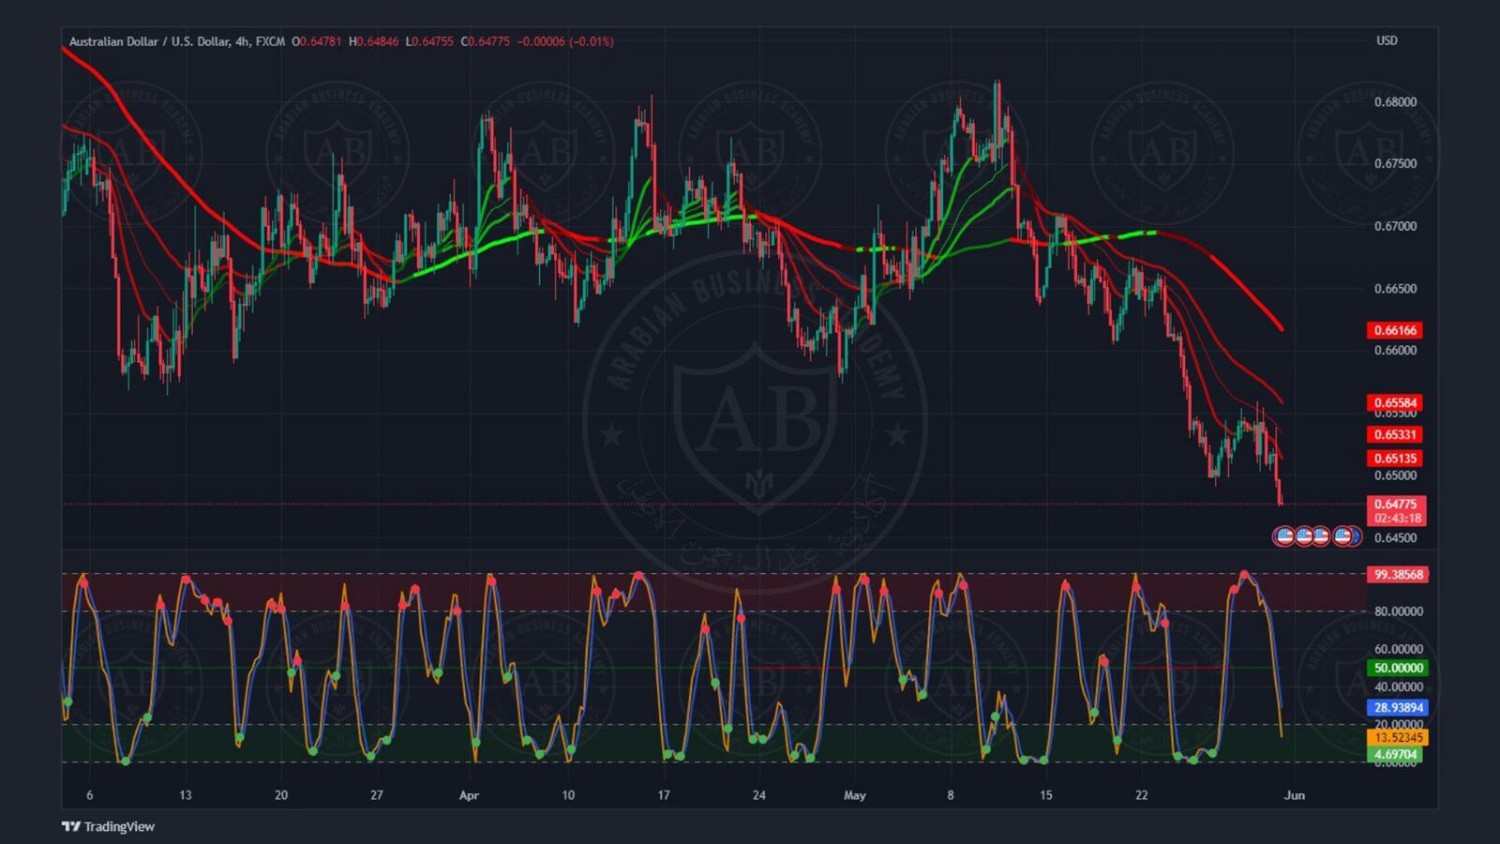Viewport: 1500px width, 844px height.
Task: Click the open value O0.64781 in the header
Action: pos(316,42)
